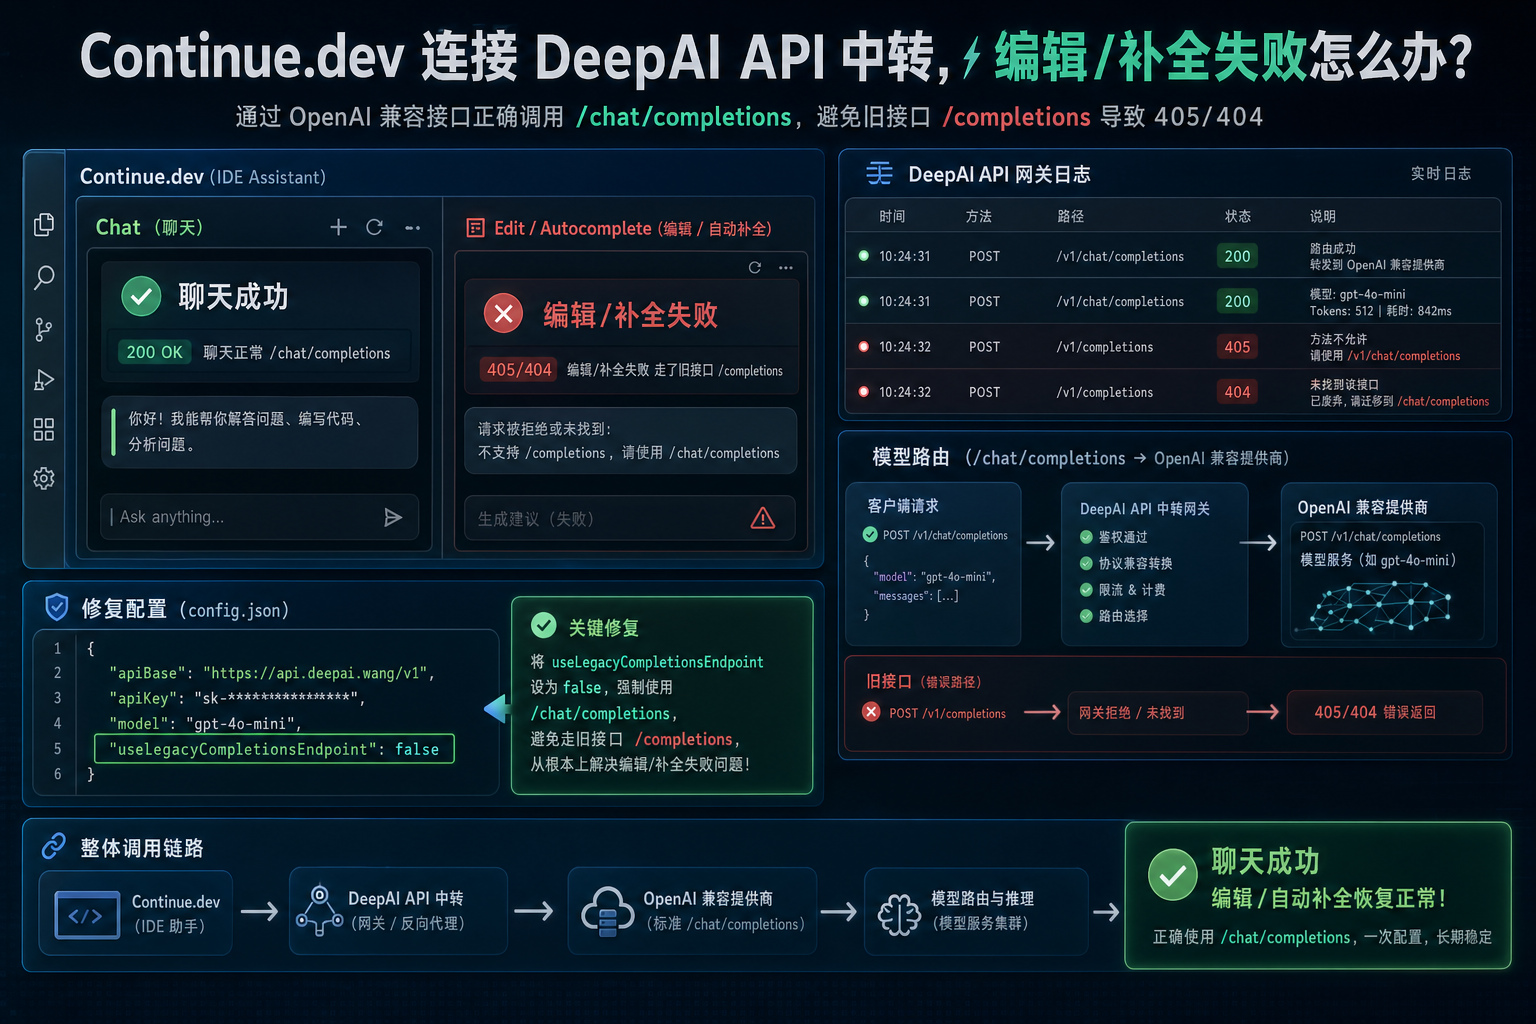This screenshot has width=1536, height=1024.
Task: Click the 模型路由与推理 brain icon
Action: coord(899,914)
